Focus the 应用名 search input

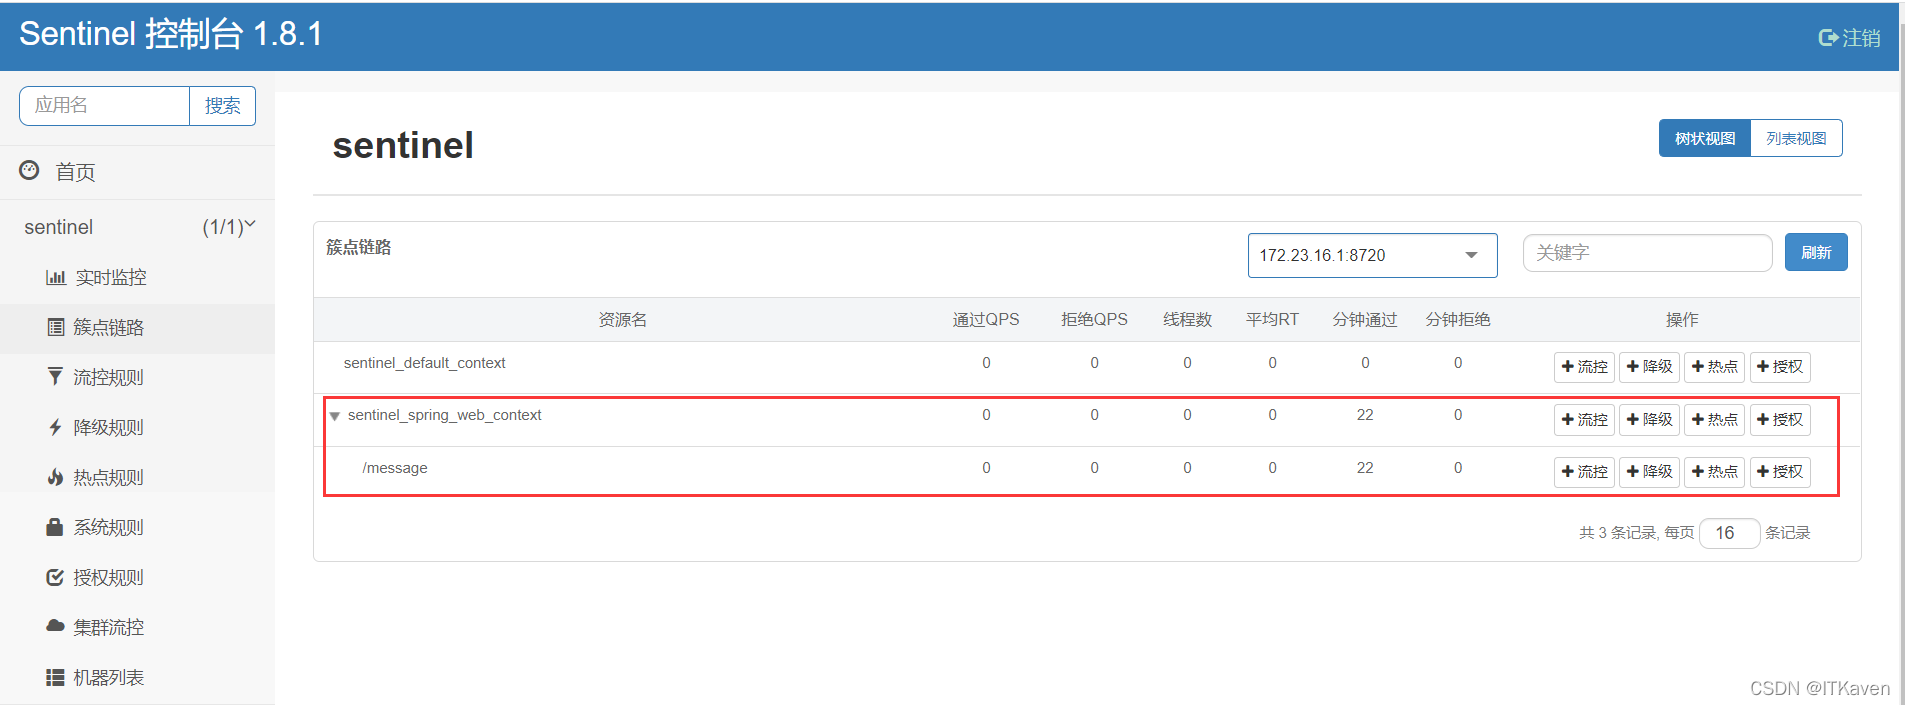(x=105, y=105)
